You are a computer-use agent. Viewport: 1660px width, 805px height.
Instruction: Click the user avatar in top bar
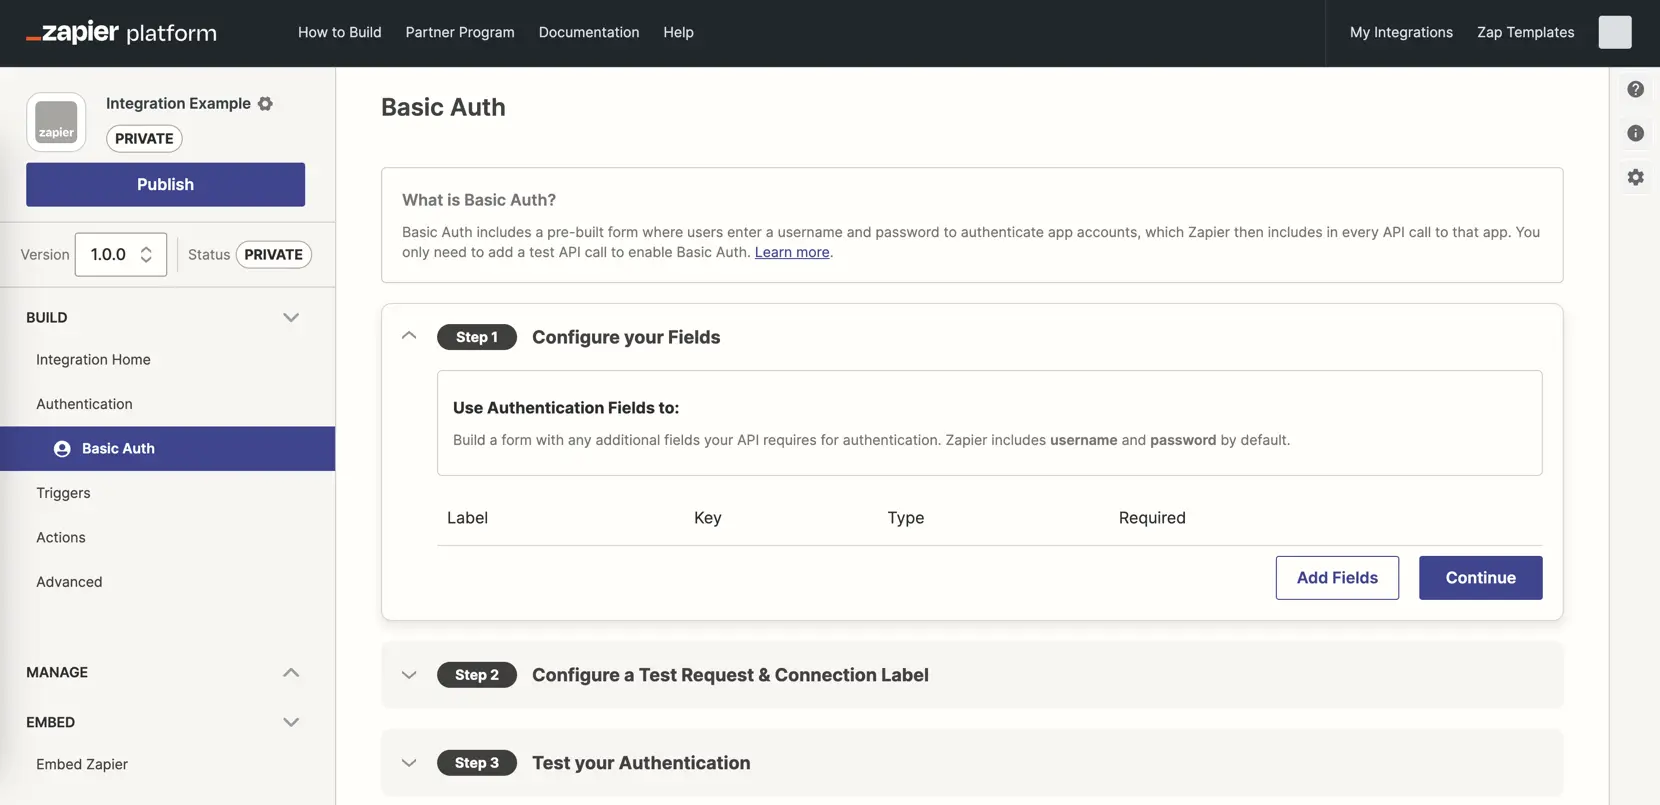[x=1614, y=32]
